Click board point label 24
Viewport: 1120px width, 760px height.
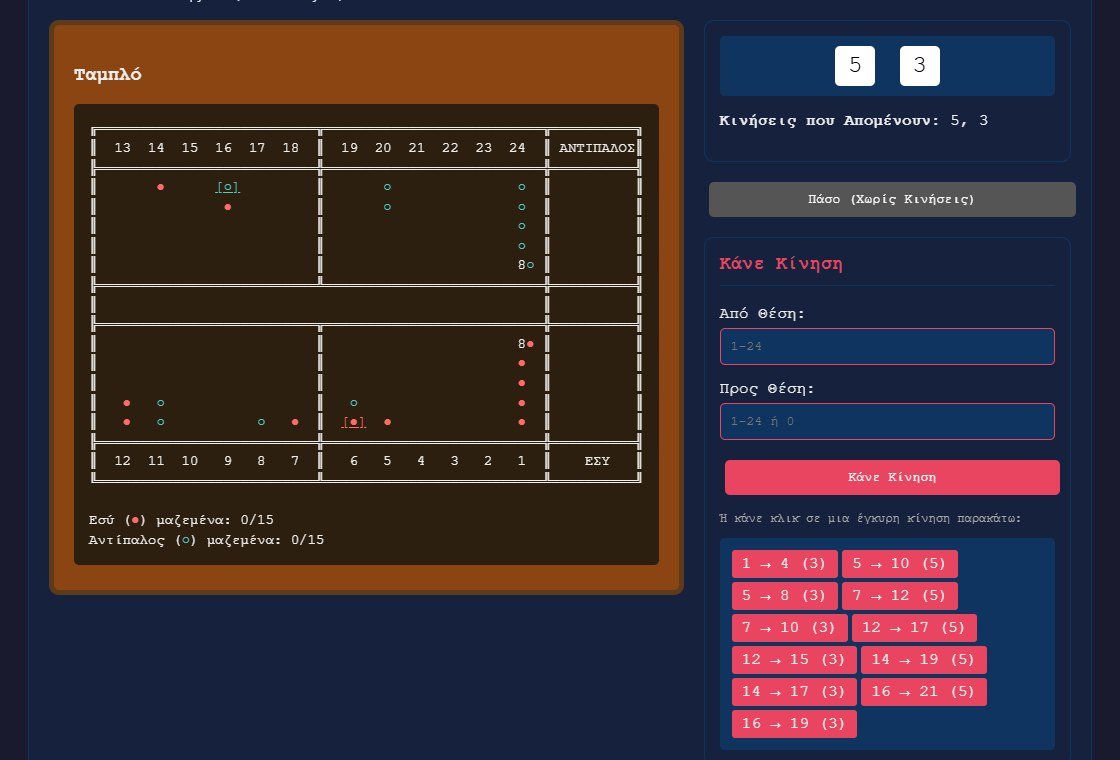coord(517,148)
